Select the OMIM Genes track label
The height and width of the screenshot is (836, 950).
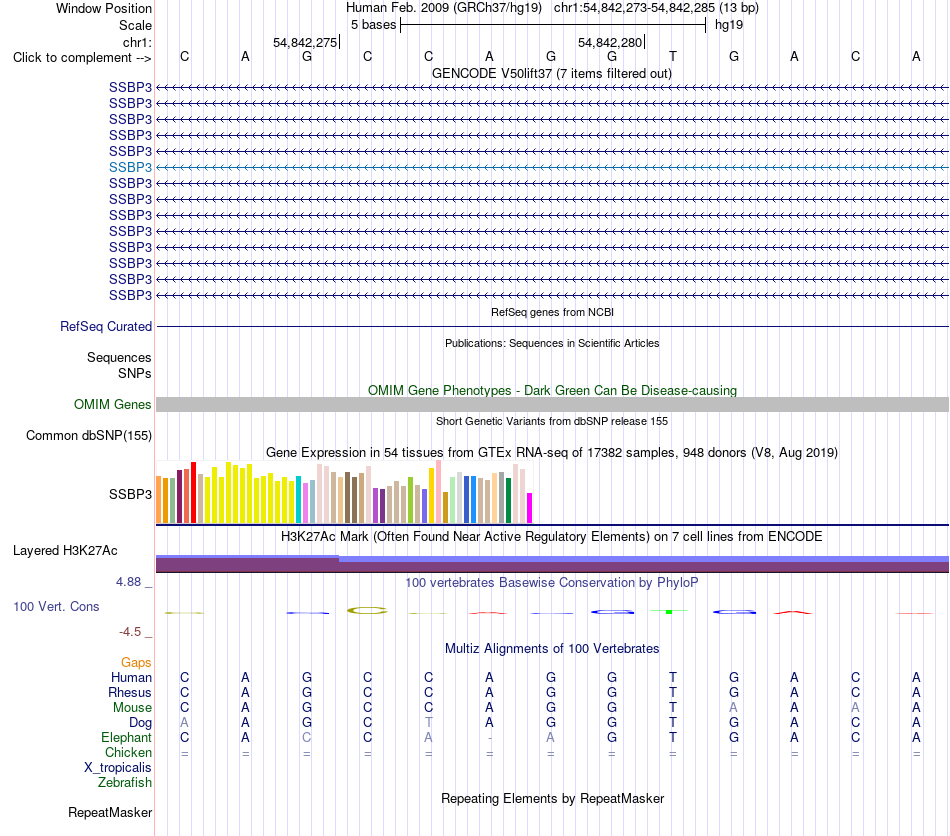(113, 405)
